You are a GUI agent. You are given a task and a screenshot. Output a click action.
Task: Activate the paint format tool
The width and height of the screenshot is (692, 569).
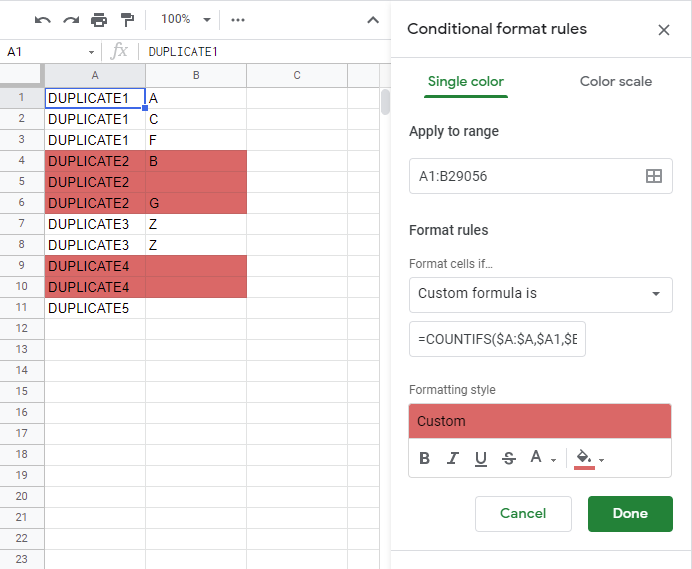[127, 20]
